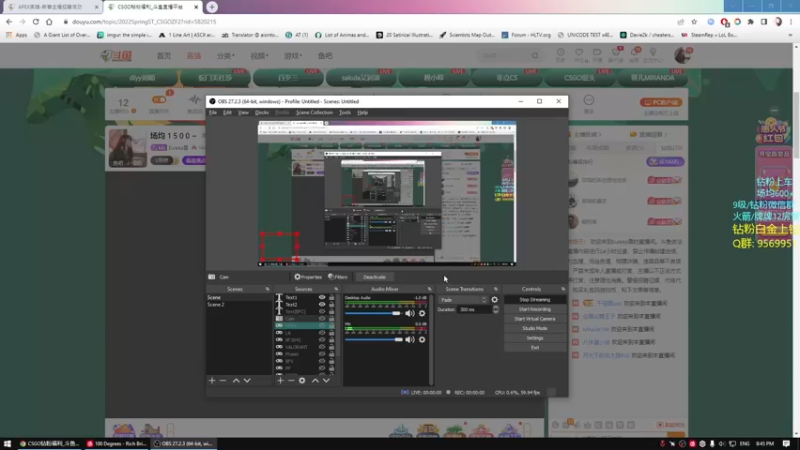Reload the Chrome page
The width and height of the screenshot is (800, 450).
[36, 22]
